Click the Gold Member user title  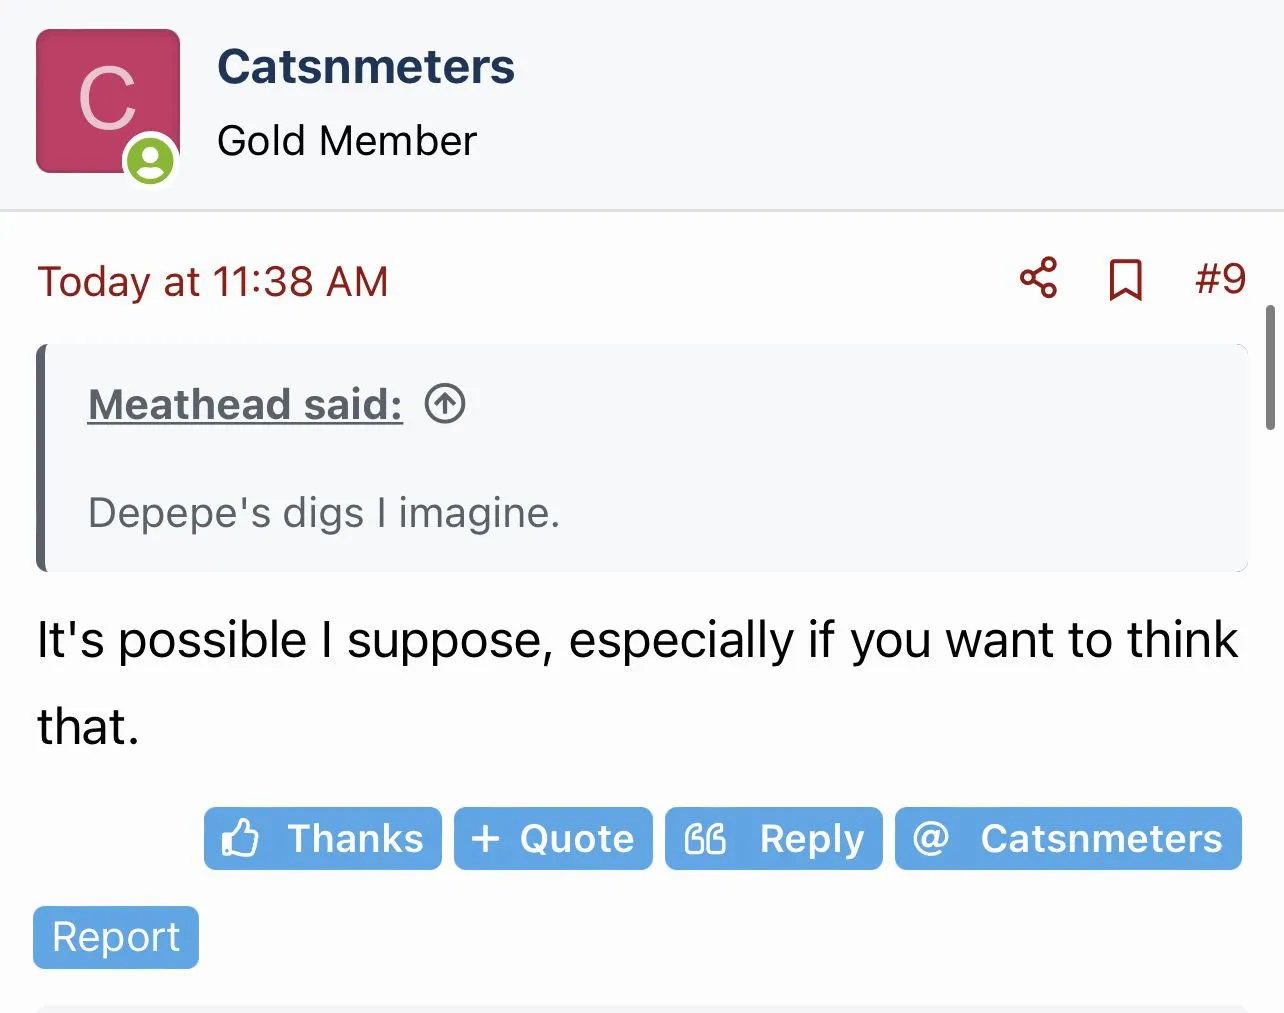[x=347, y=141]
